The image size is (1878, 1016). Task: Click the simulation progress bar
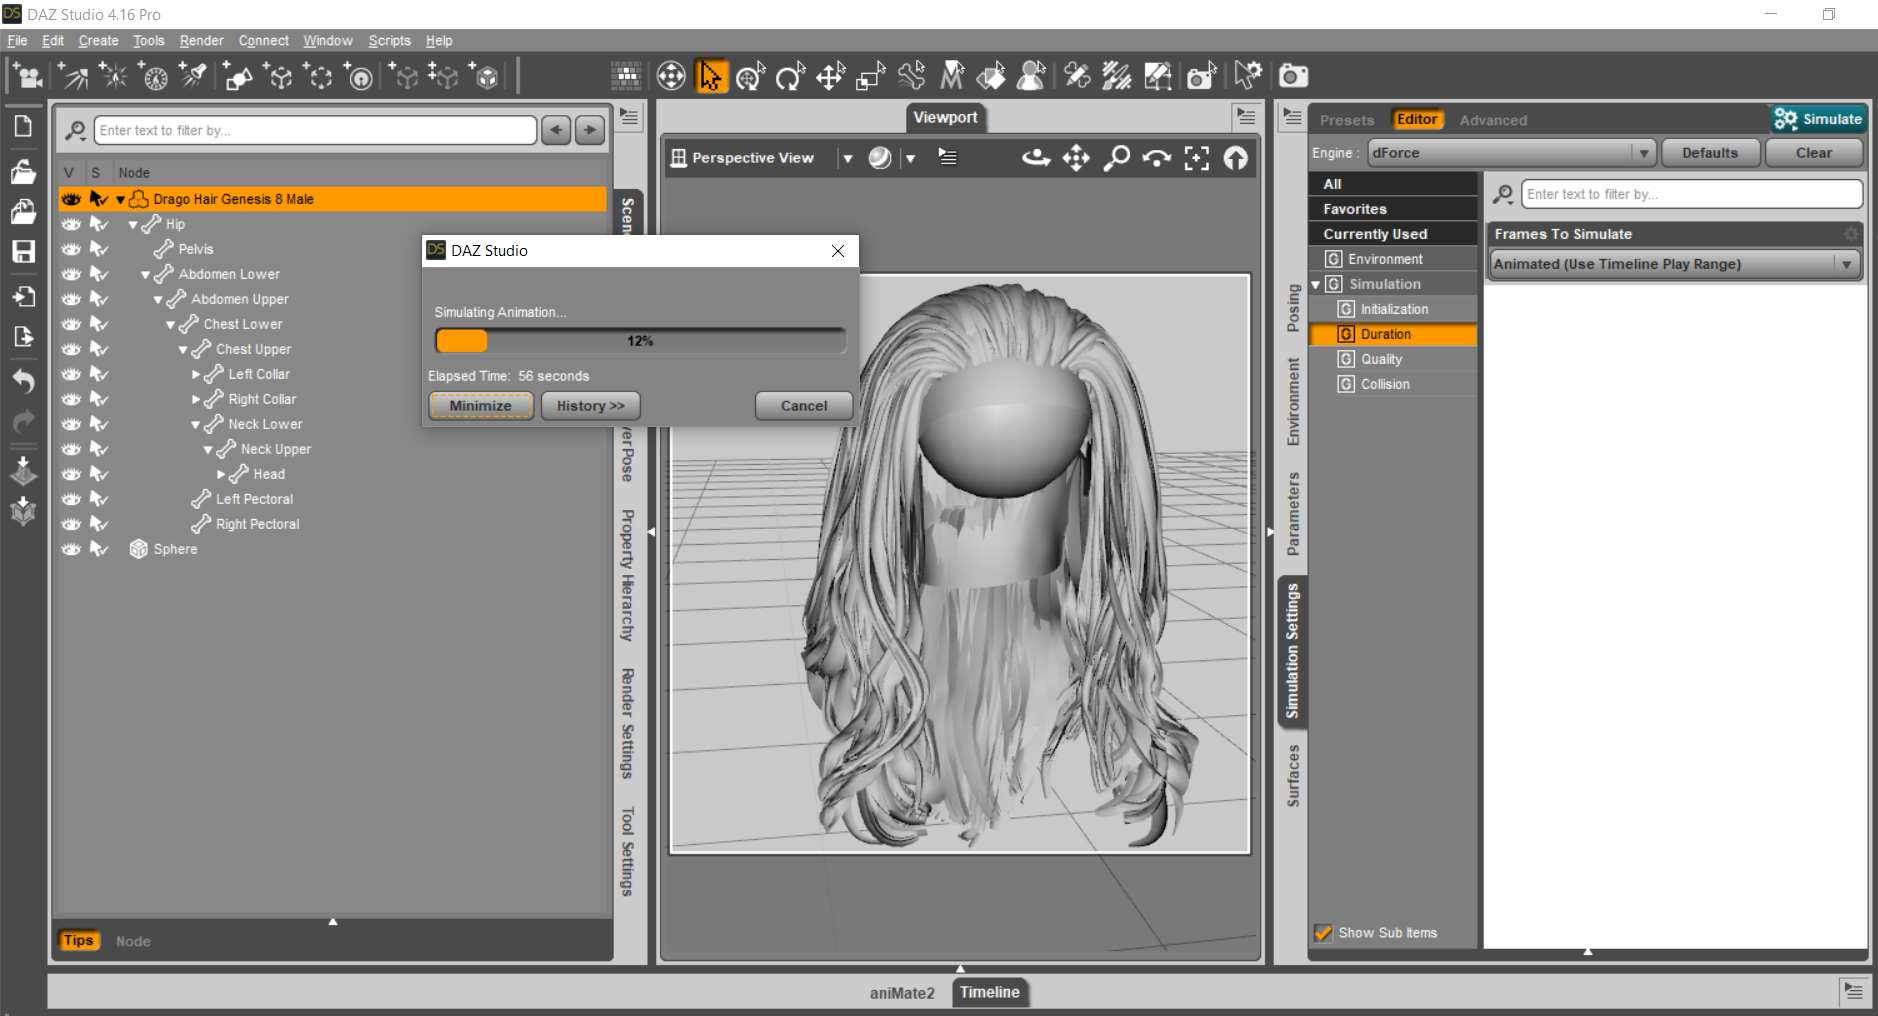tap(640, 341)
